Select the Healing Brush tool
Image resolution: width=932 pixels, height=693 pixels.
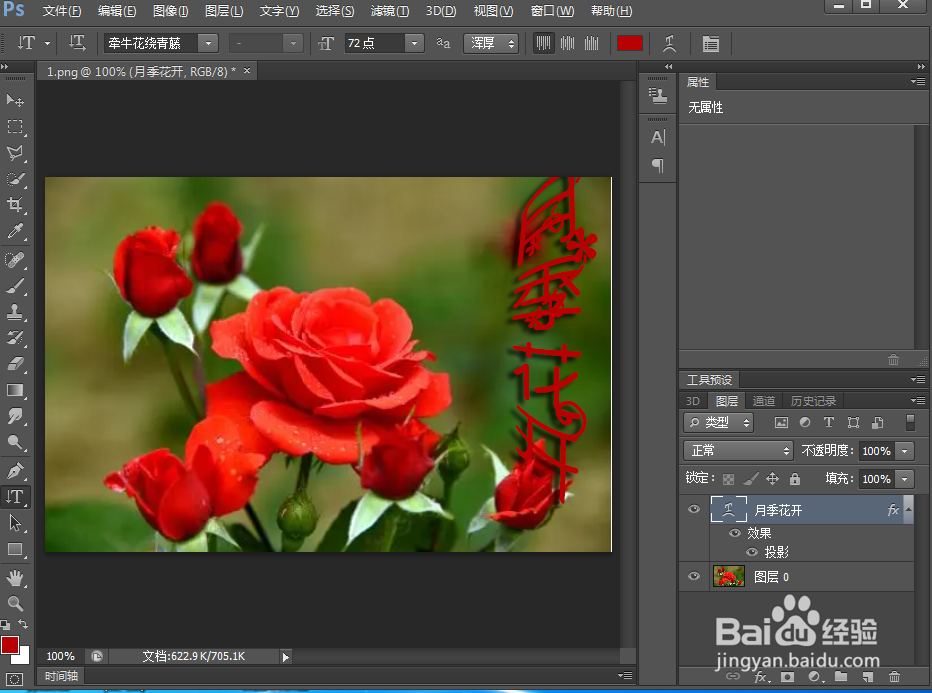point(15,260)
